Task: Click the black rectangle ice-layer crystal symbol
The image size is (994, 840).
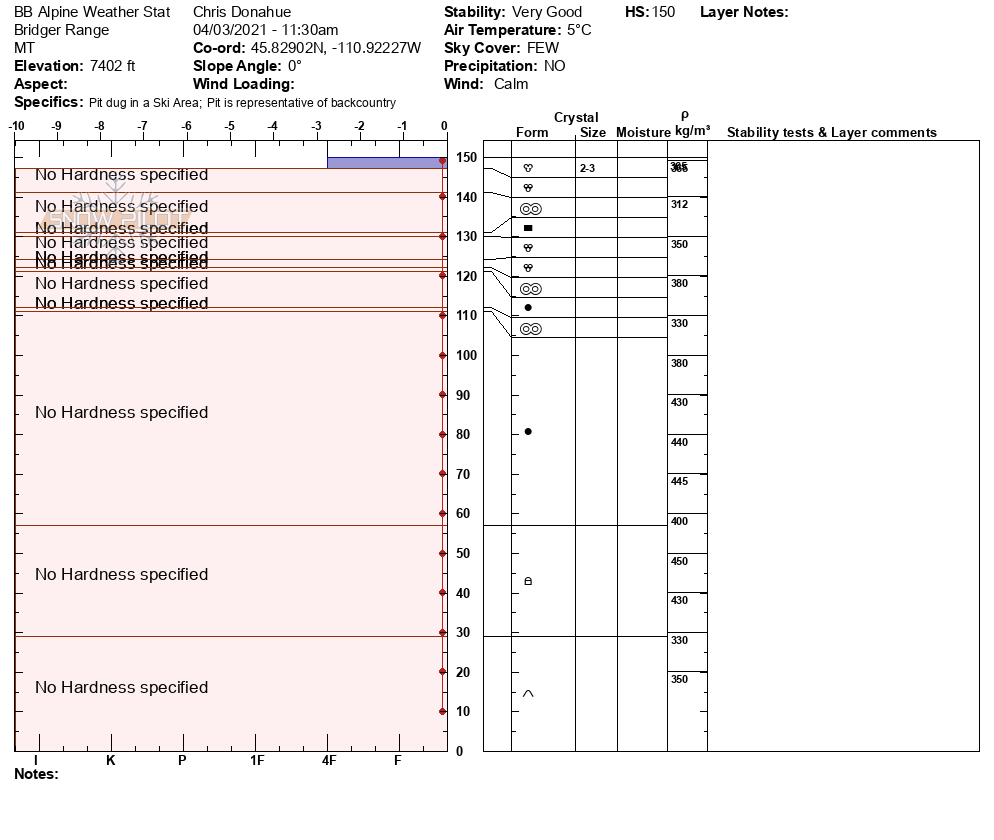Action: pyautogui.click(x=528, y=228)
